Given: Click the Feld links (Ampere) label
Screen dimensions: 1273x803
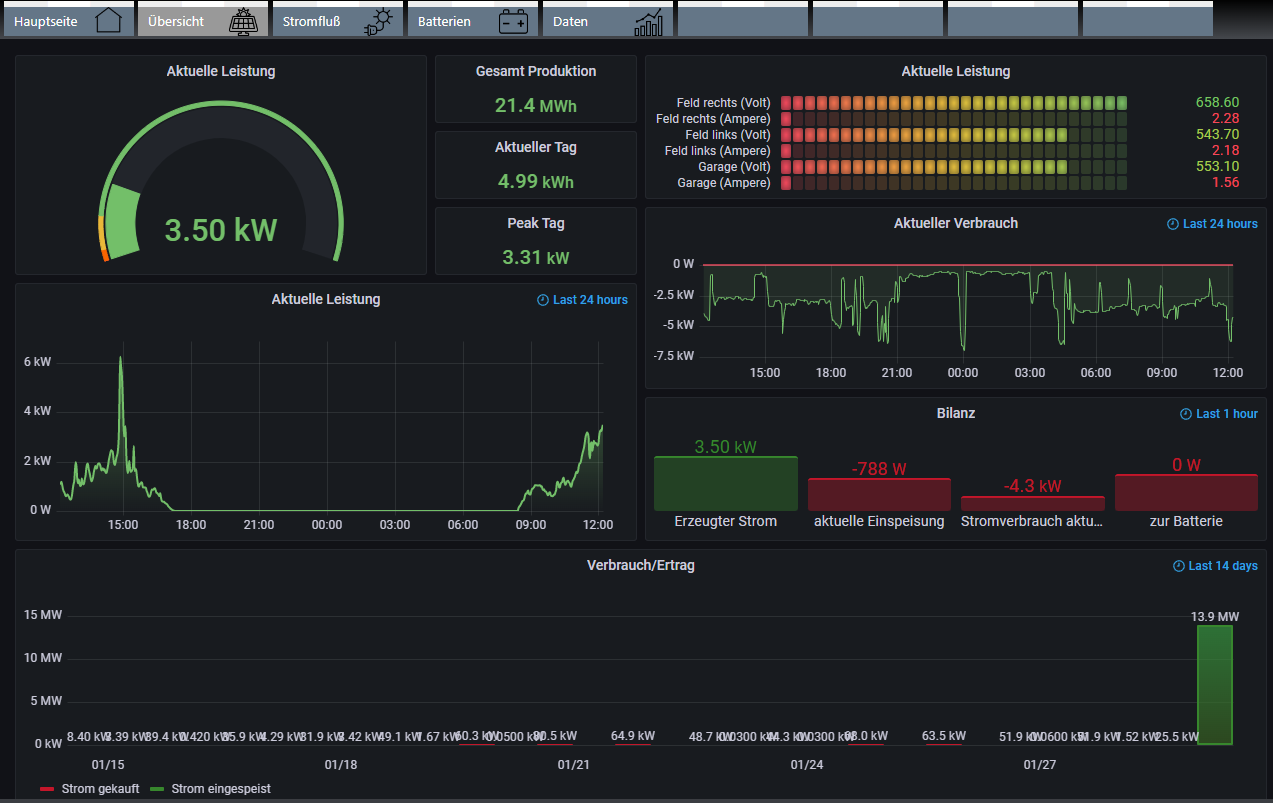Looking at the screenshot, I should pyautogui.click(x=717, y=151).
